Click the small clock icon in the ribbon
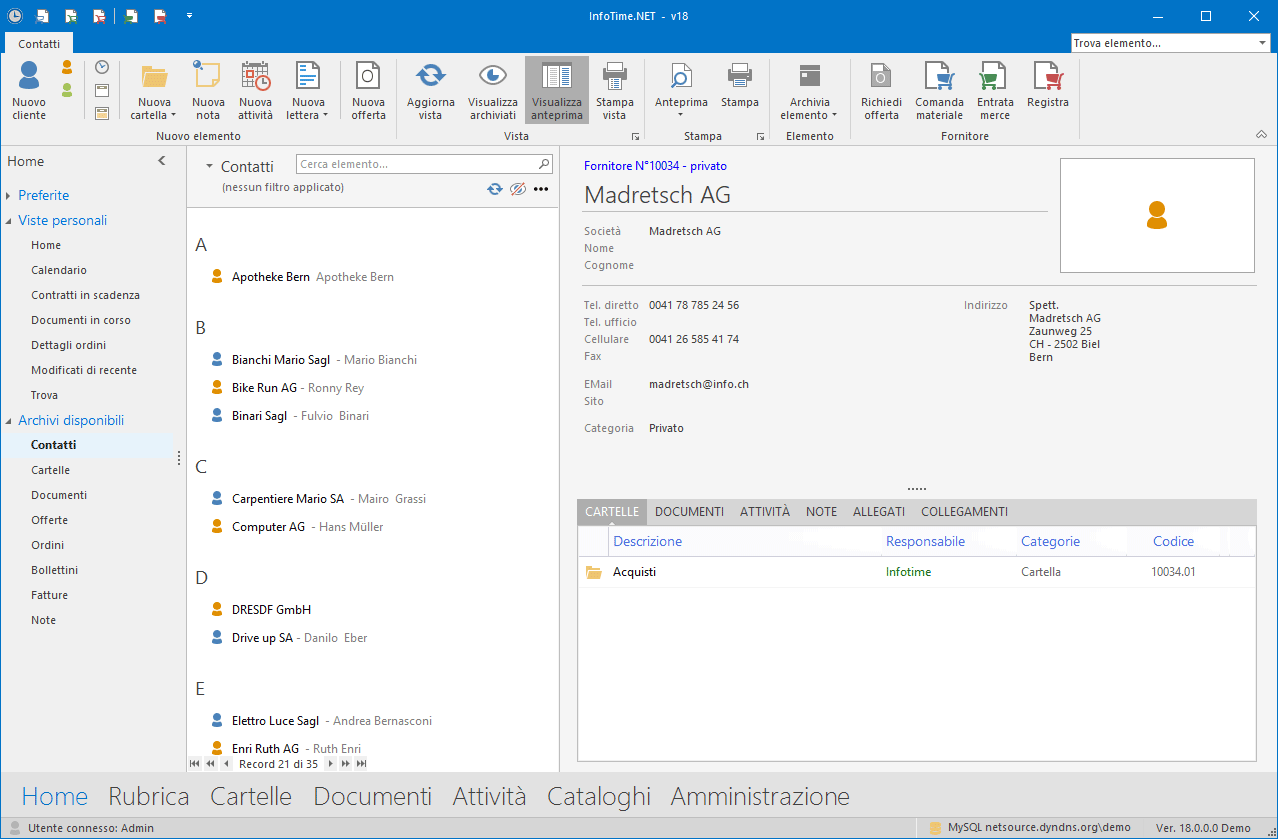This screenshot has width=1278, height=839. click(x=102, y=67)
